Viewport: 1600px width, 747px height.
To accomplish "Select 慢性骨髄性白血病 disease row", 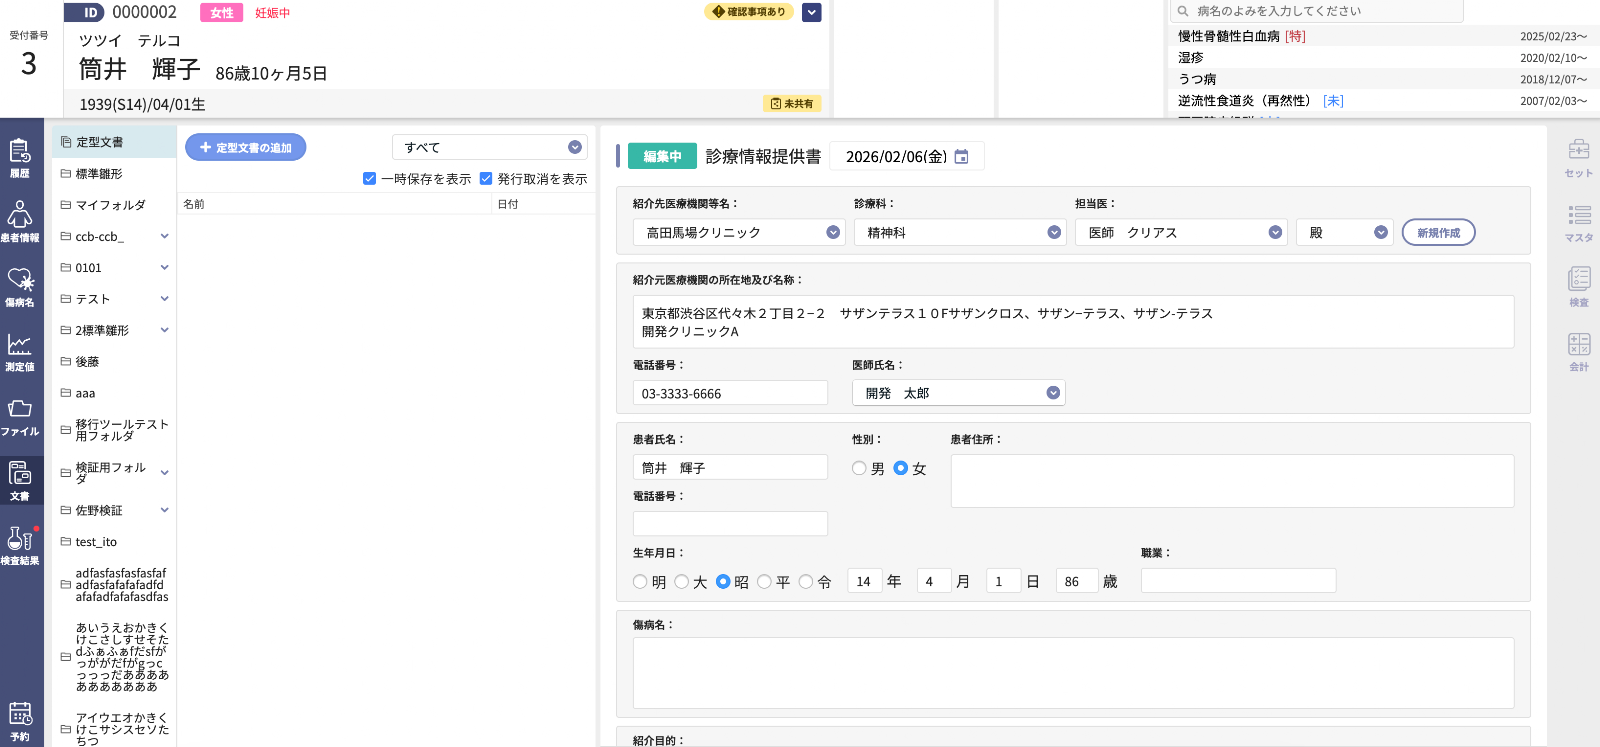I will point(1382,36).
